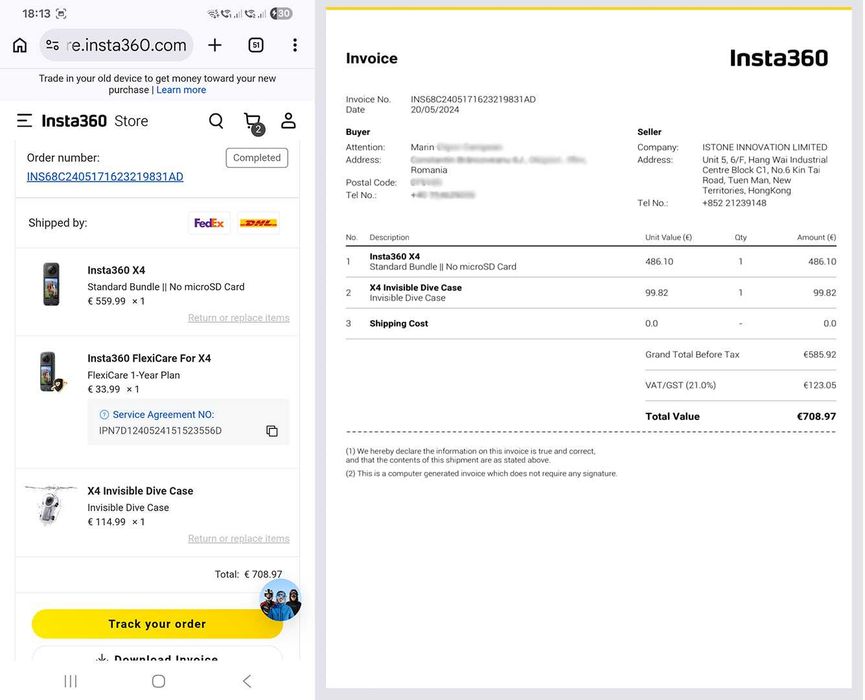Tap Android back navigation button

click(x=247, y=681)
